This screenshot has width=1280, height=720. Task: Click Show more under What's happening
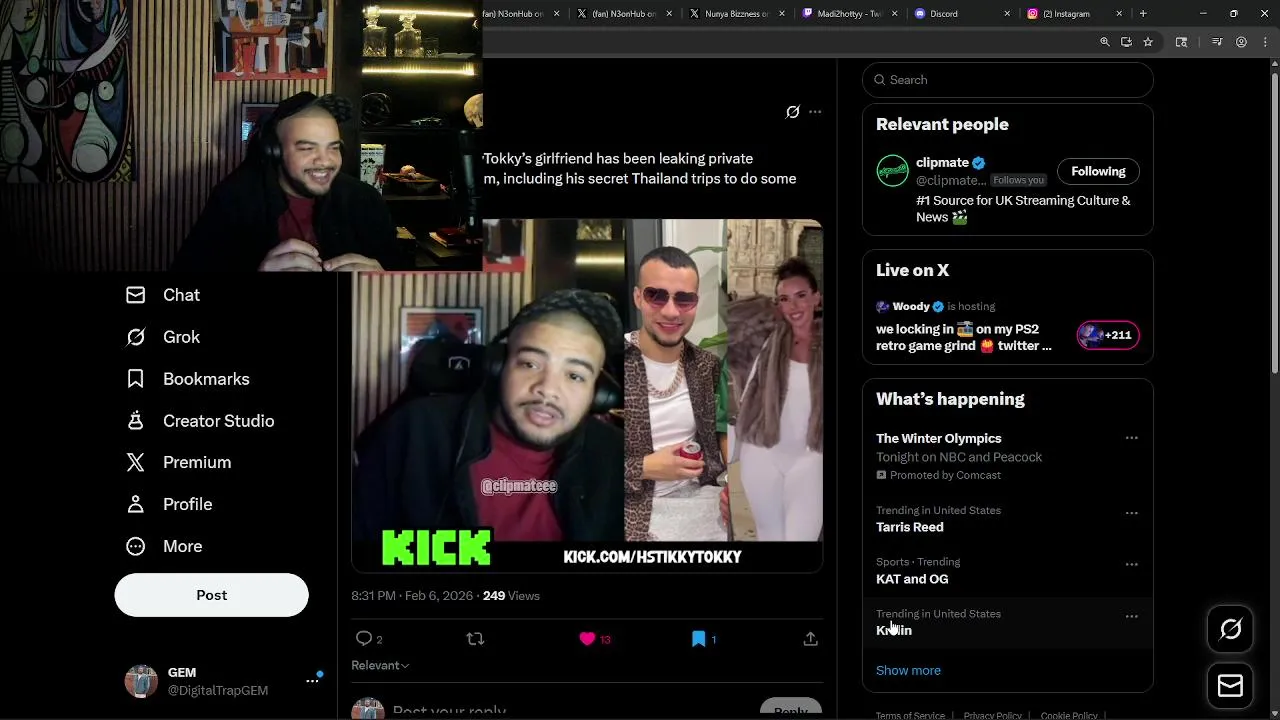point(908,671)
